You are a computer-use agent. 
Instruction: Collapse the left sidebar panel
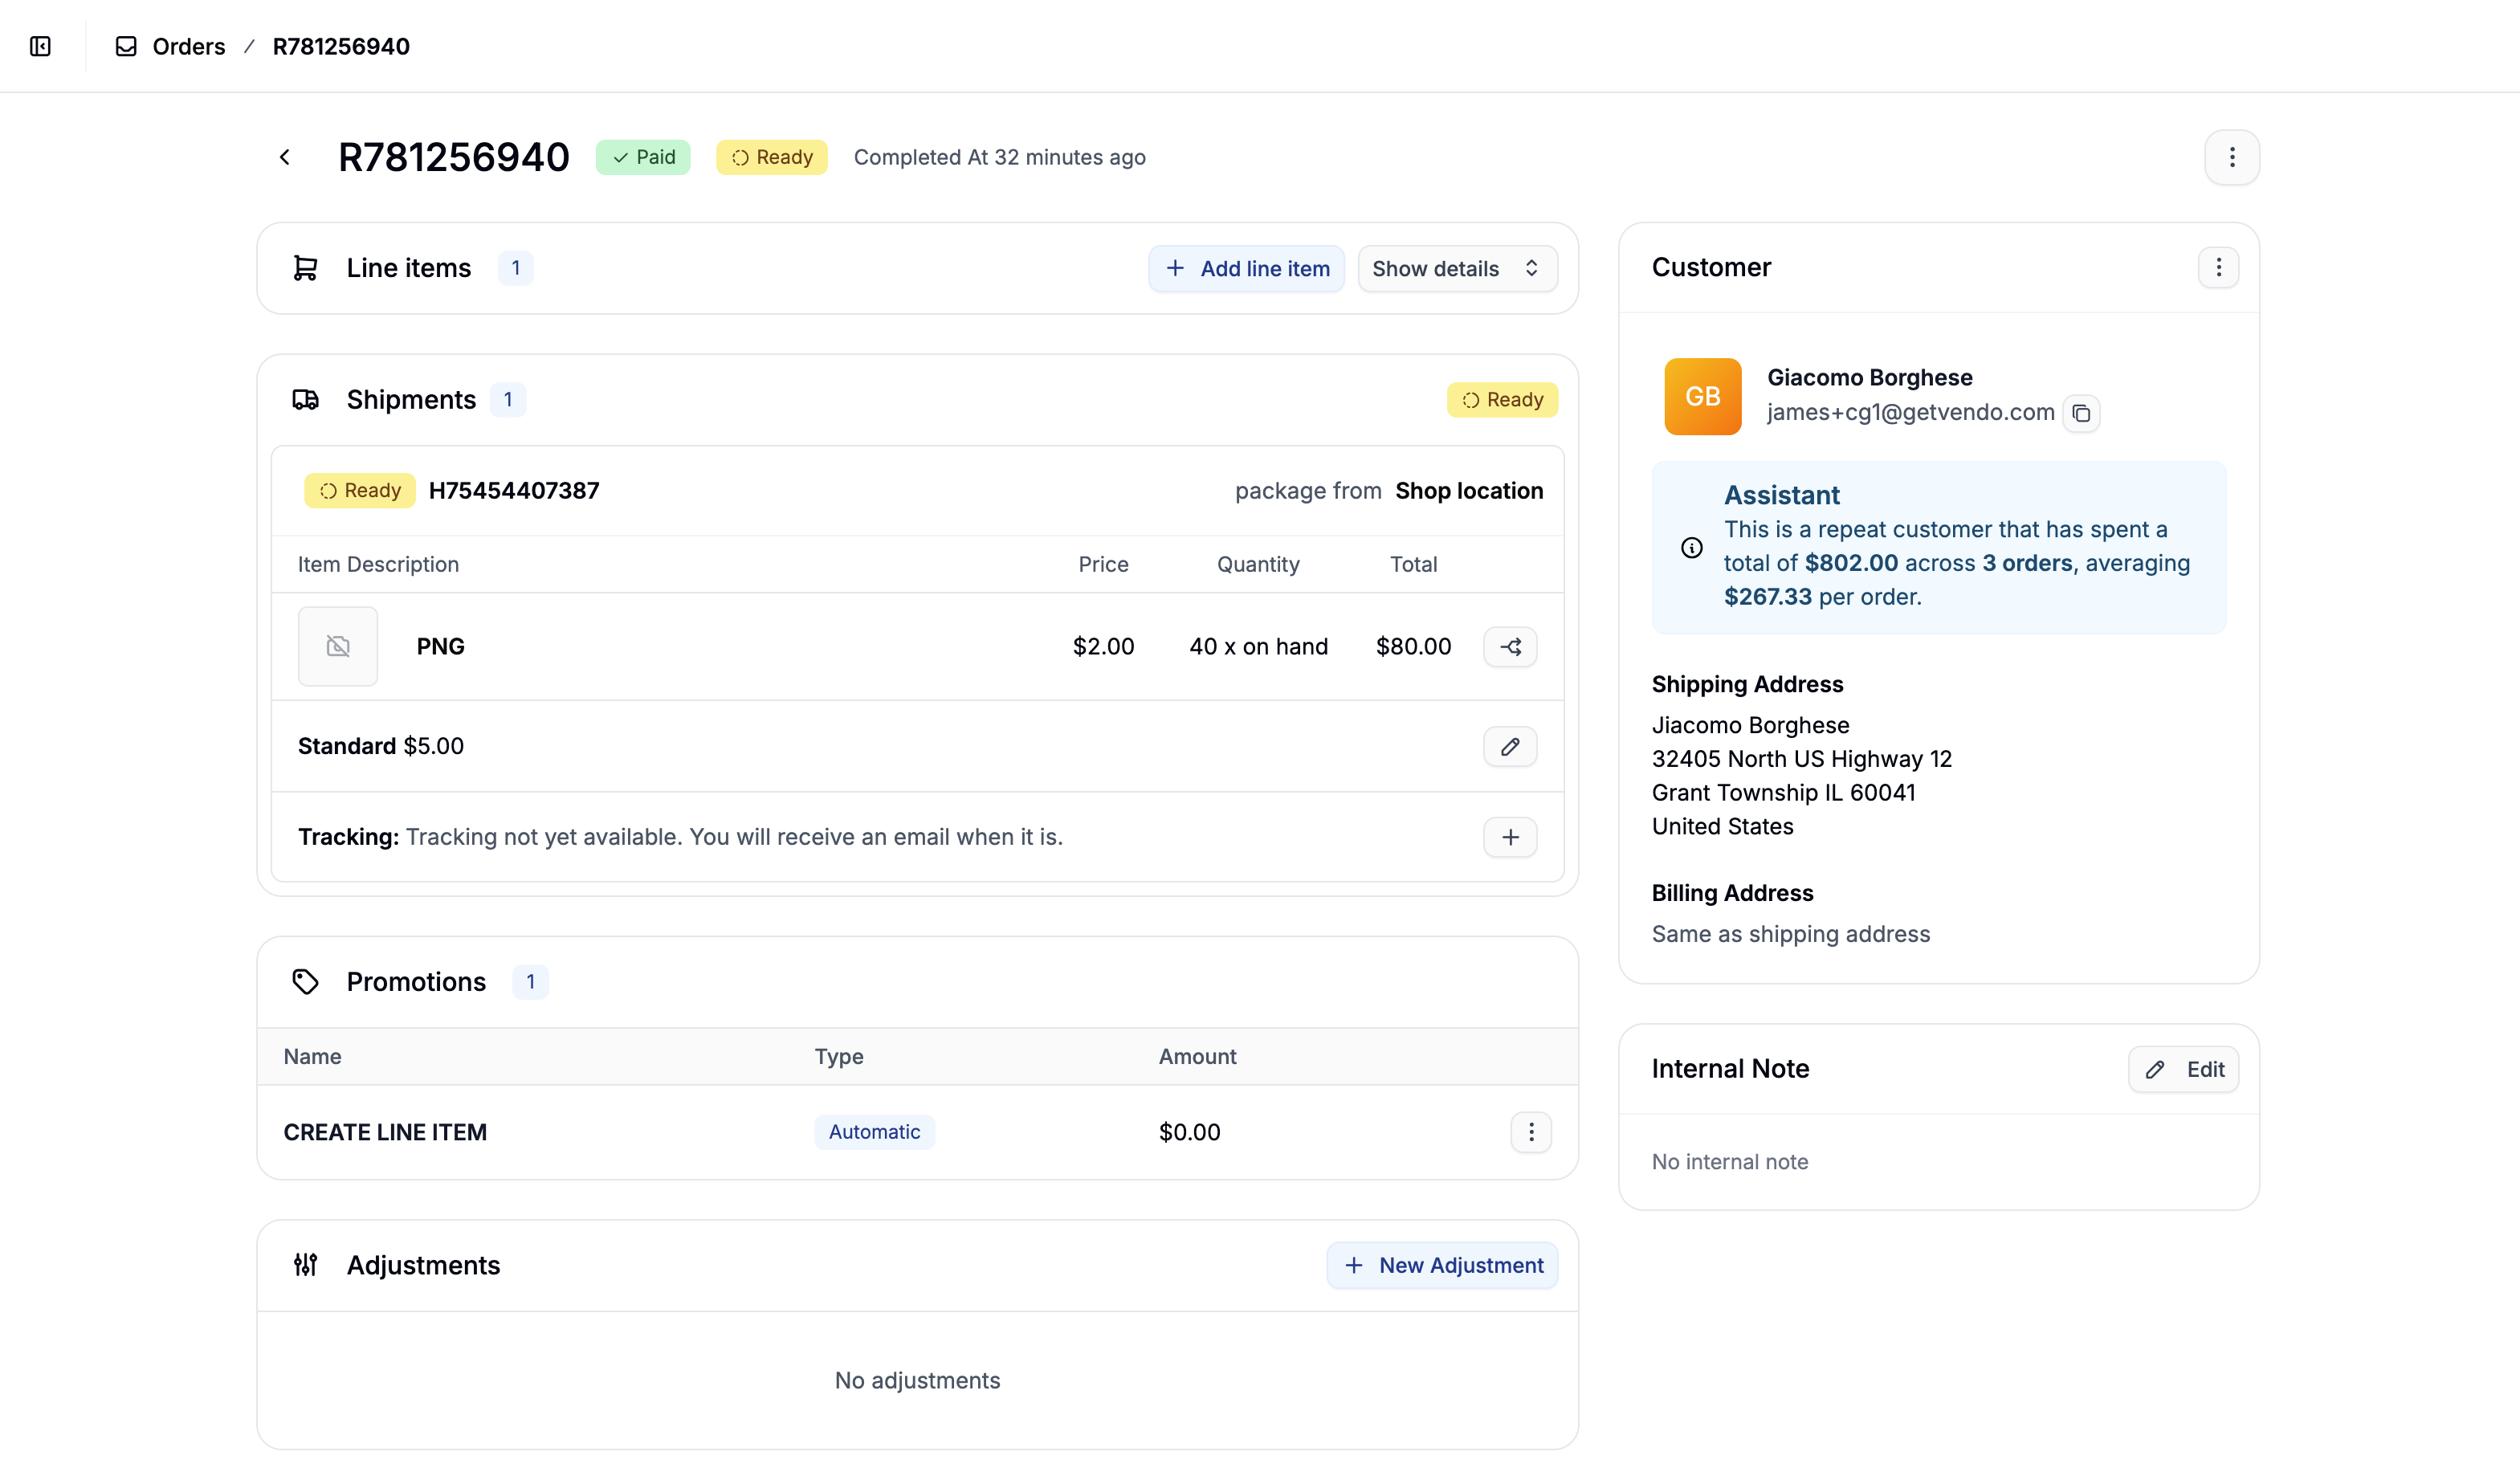point(40,46)
